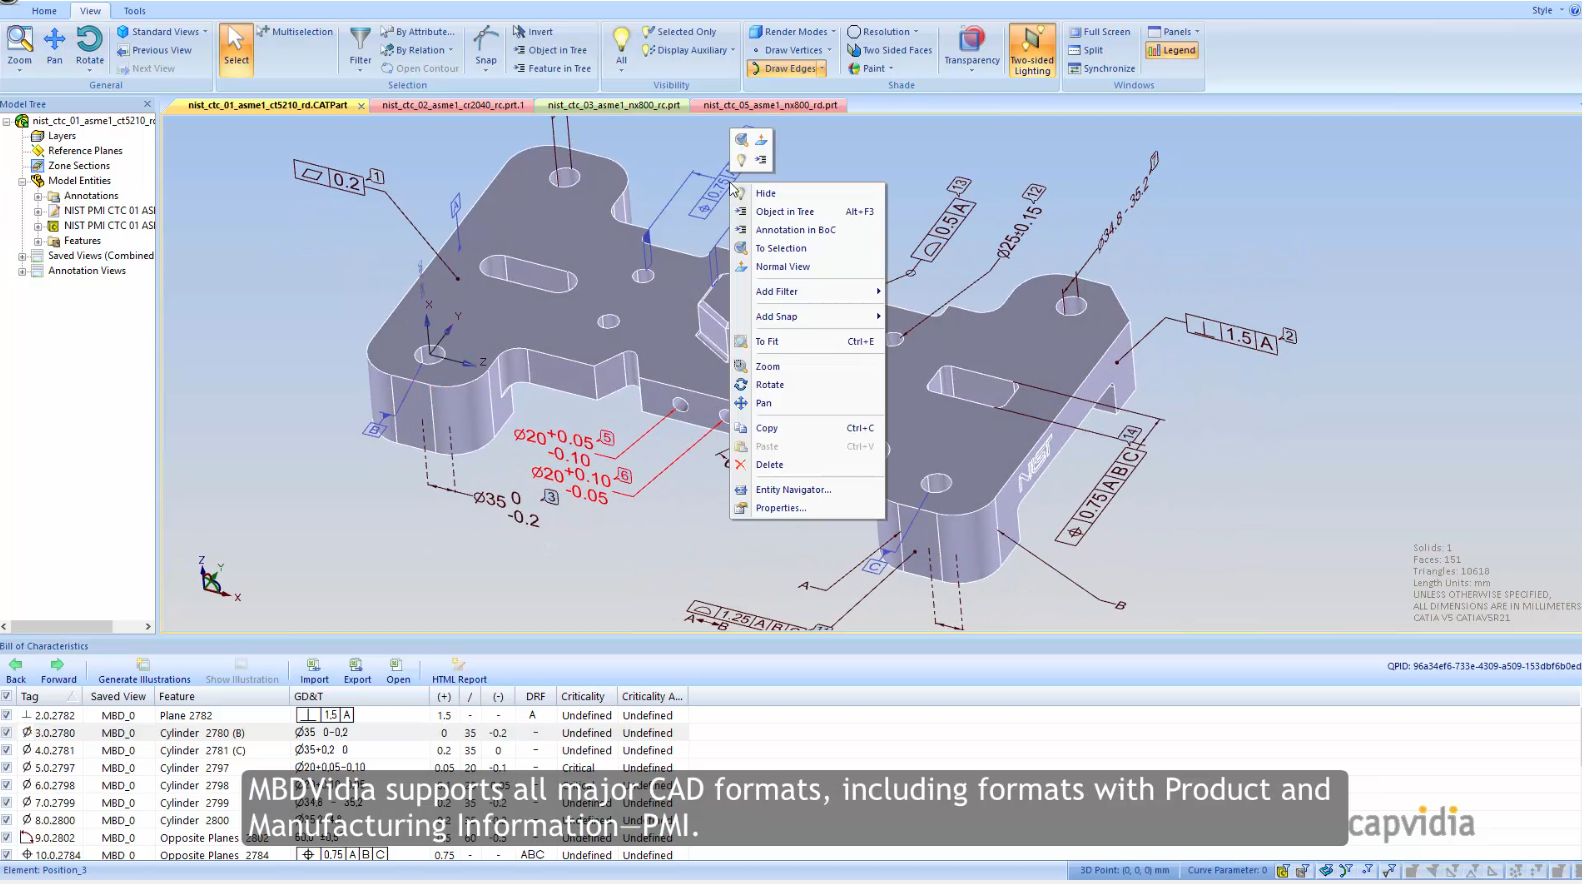Choose Annotation in BoC menu item
Screen dimensions: 1582x884
[808, 230]
